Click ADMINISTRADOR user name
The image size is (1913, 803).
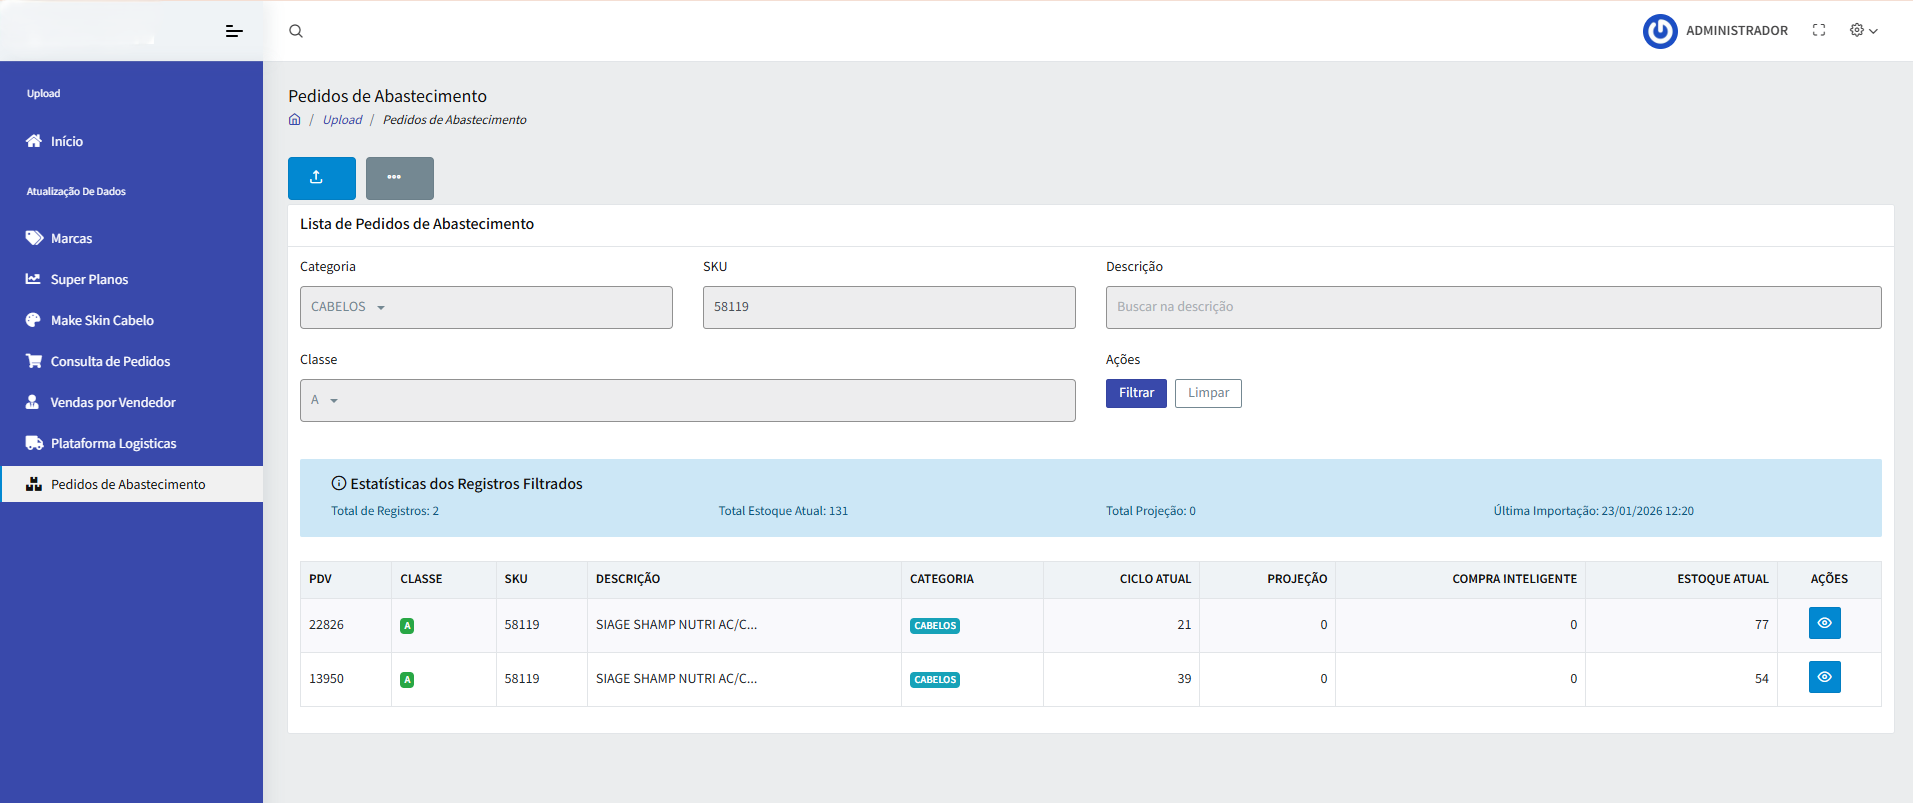pos(1737,31)
